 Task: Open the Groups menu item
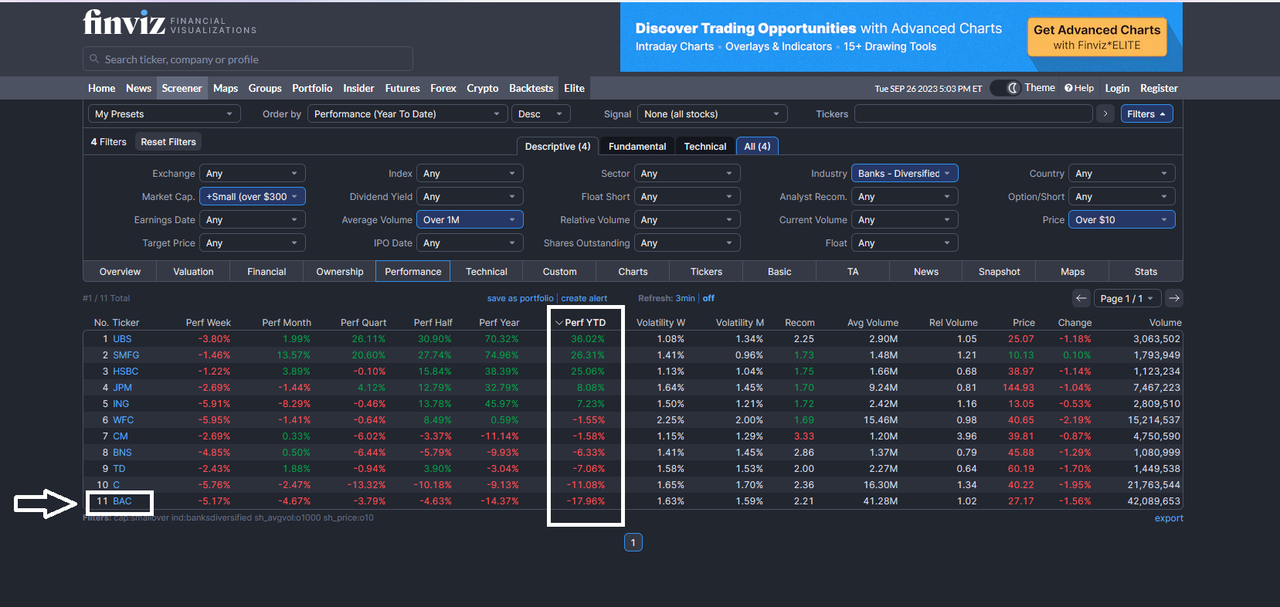click(x=265, y=88)
